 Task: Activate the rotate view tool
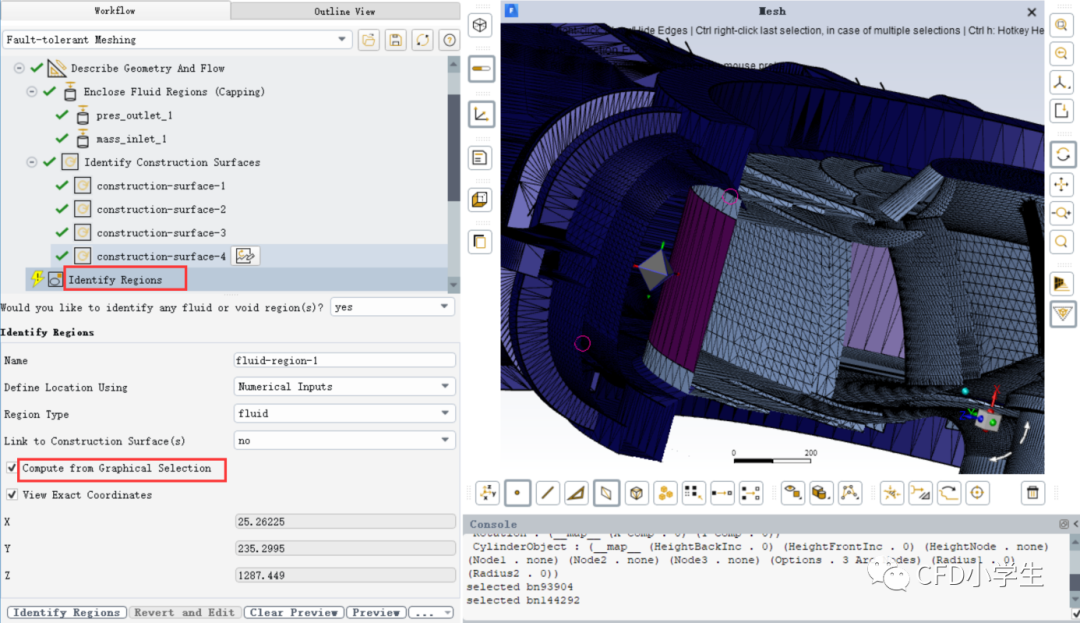(1062, 155)
